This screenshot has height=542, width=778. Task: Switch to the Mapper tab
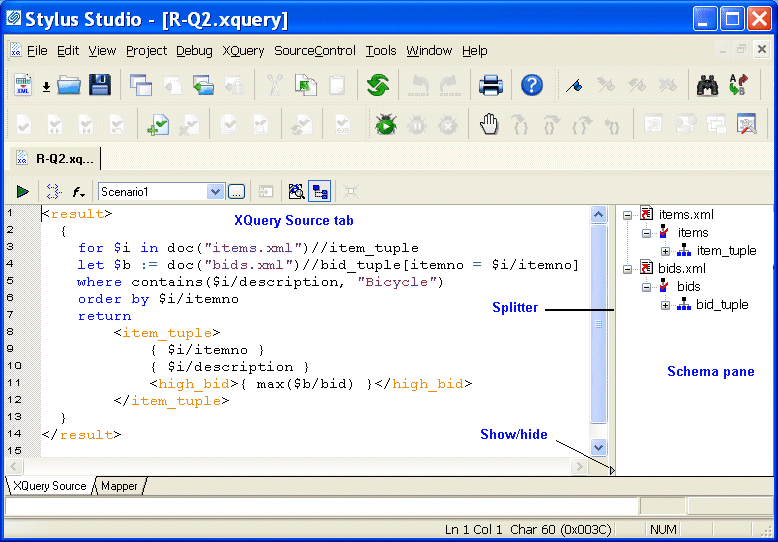[119, 486]
